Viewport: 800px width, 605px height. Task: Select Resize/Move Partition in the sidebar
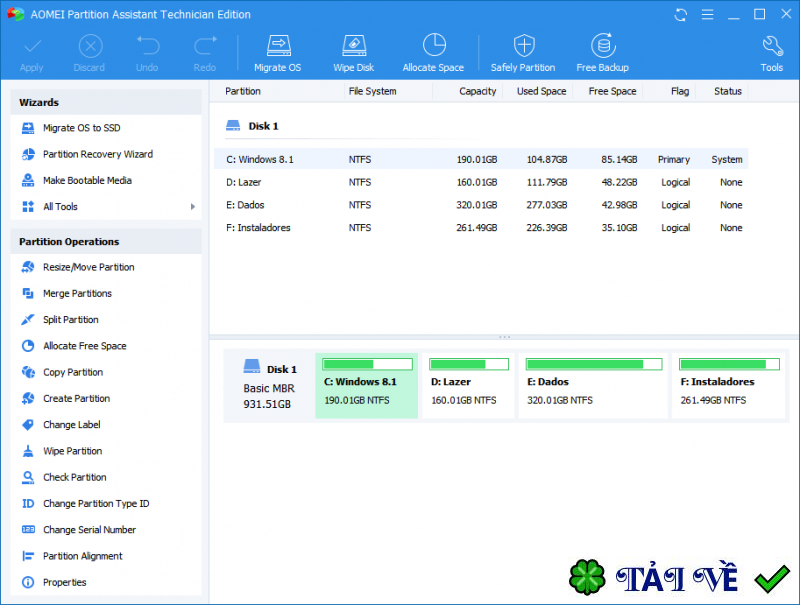point(88,267)
